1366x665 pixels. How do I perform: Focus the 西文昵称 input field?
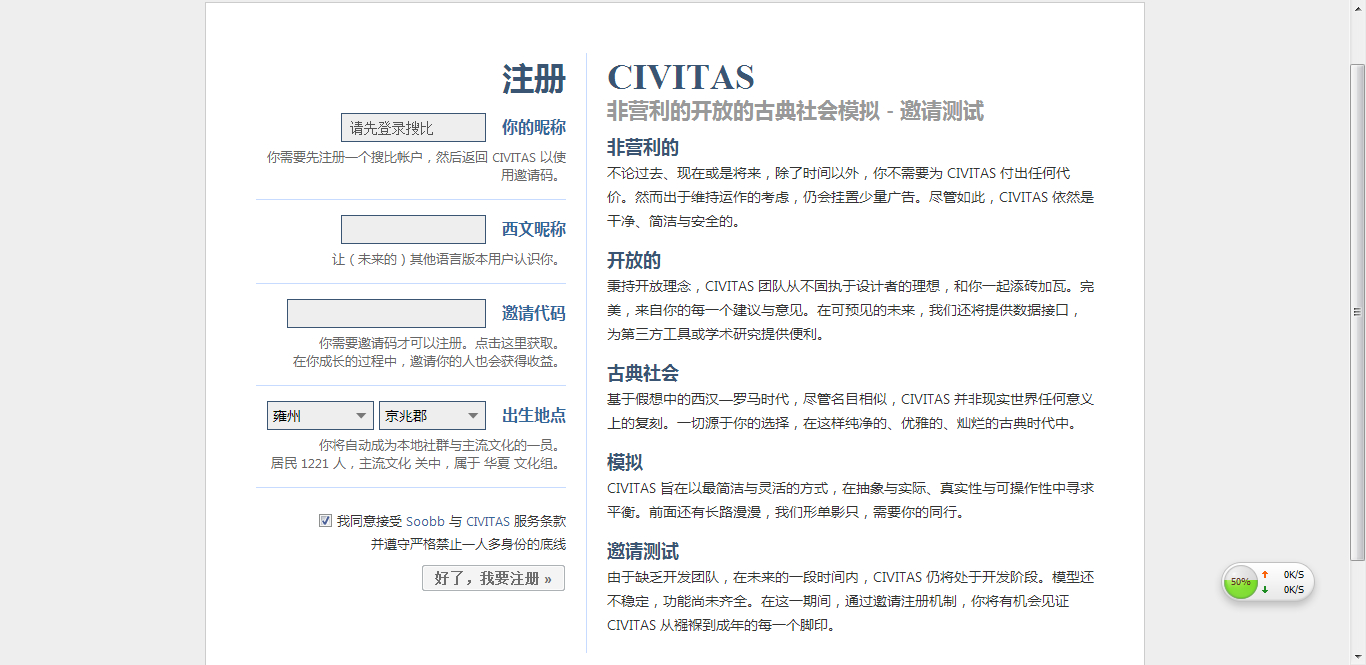[413, 230]
